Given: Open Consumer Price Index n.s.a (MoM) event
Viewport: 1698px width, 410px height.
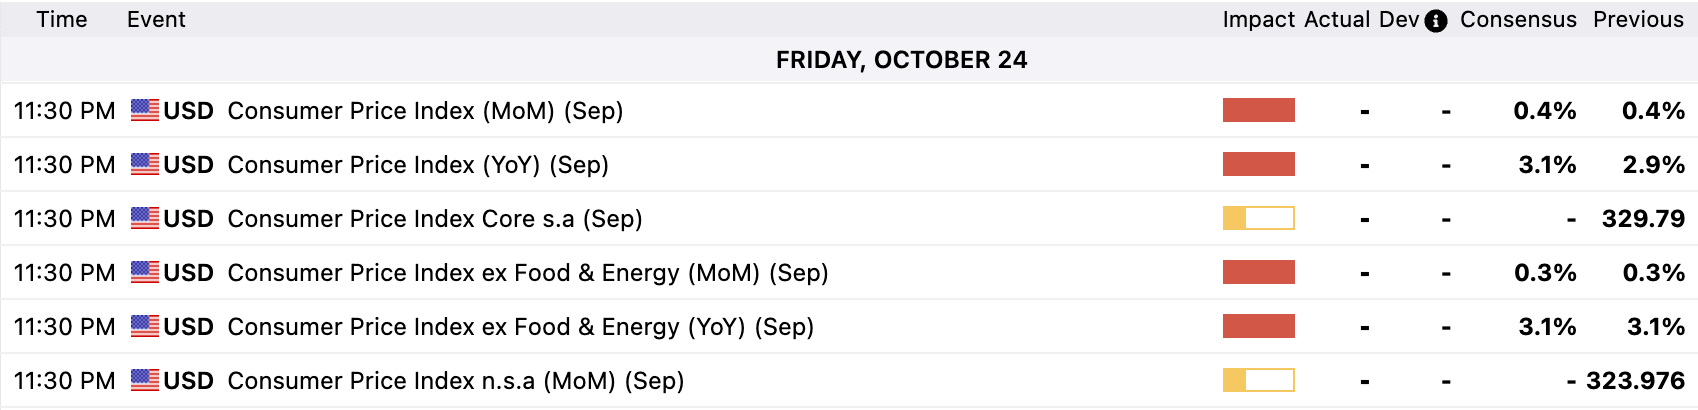Looking at the screenshot, I should pyautogui.click(x=456, y=381).
